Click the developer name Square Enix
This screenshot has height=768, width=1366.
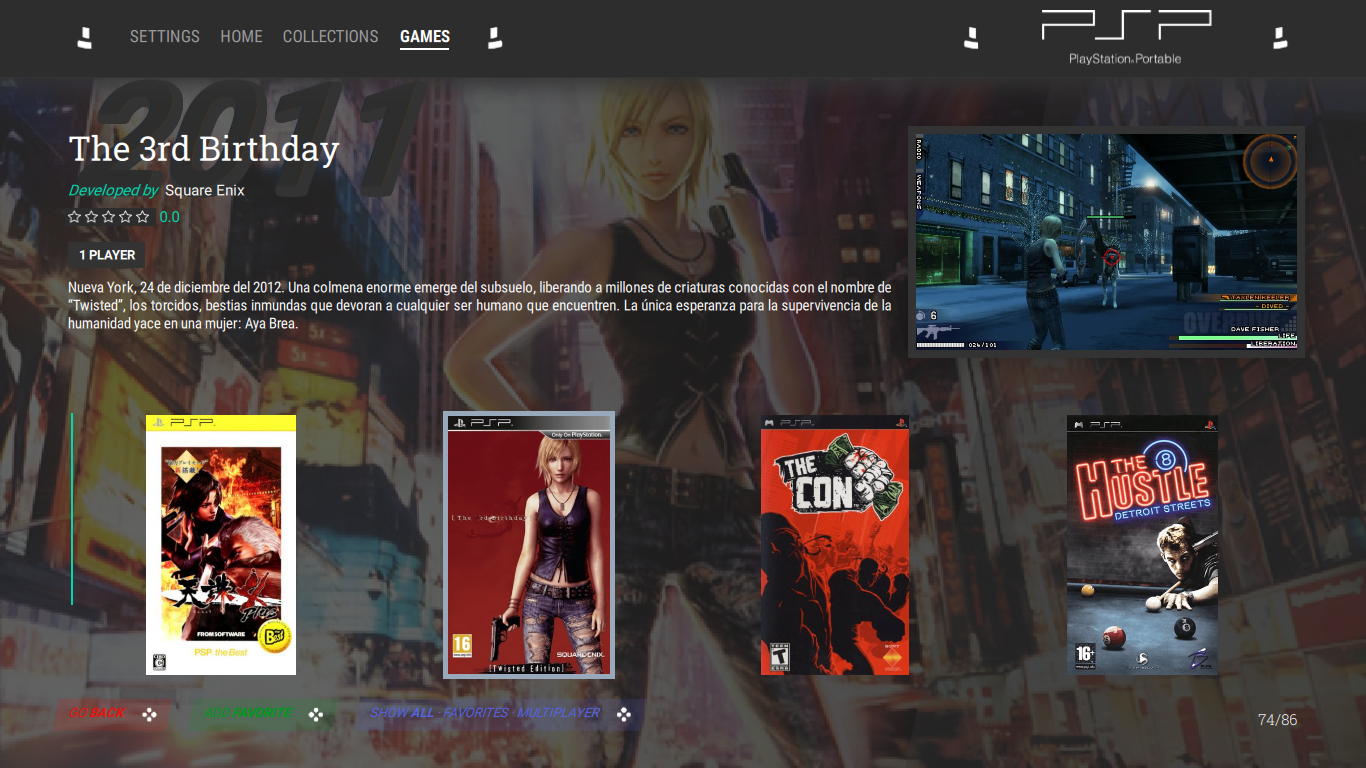pyautogui.click(x=205, y=190)
